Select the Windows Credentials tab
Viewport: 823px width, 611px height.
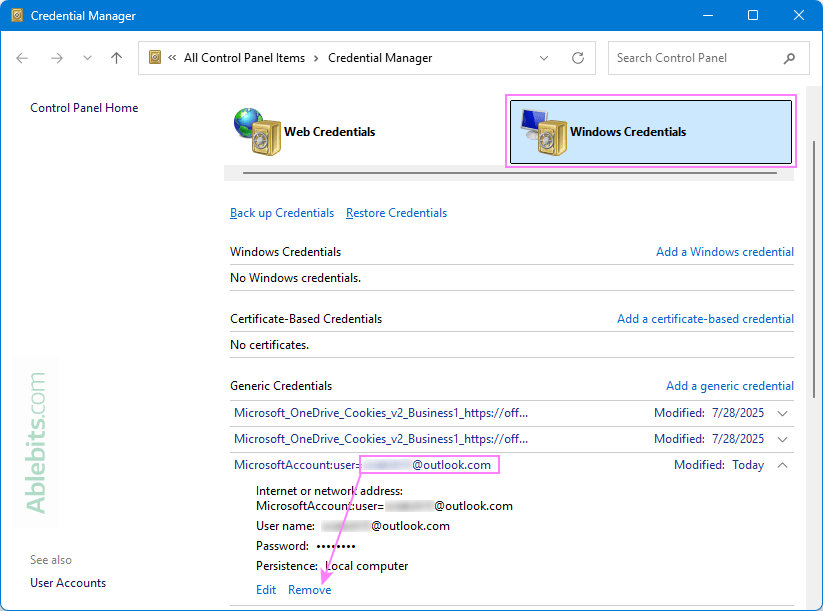coord(651,132)
